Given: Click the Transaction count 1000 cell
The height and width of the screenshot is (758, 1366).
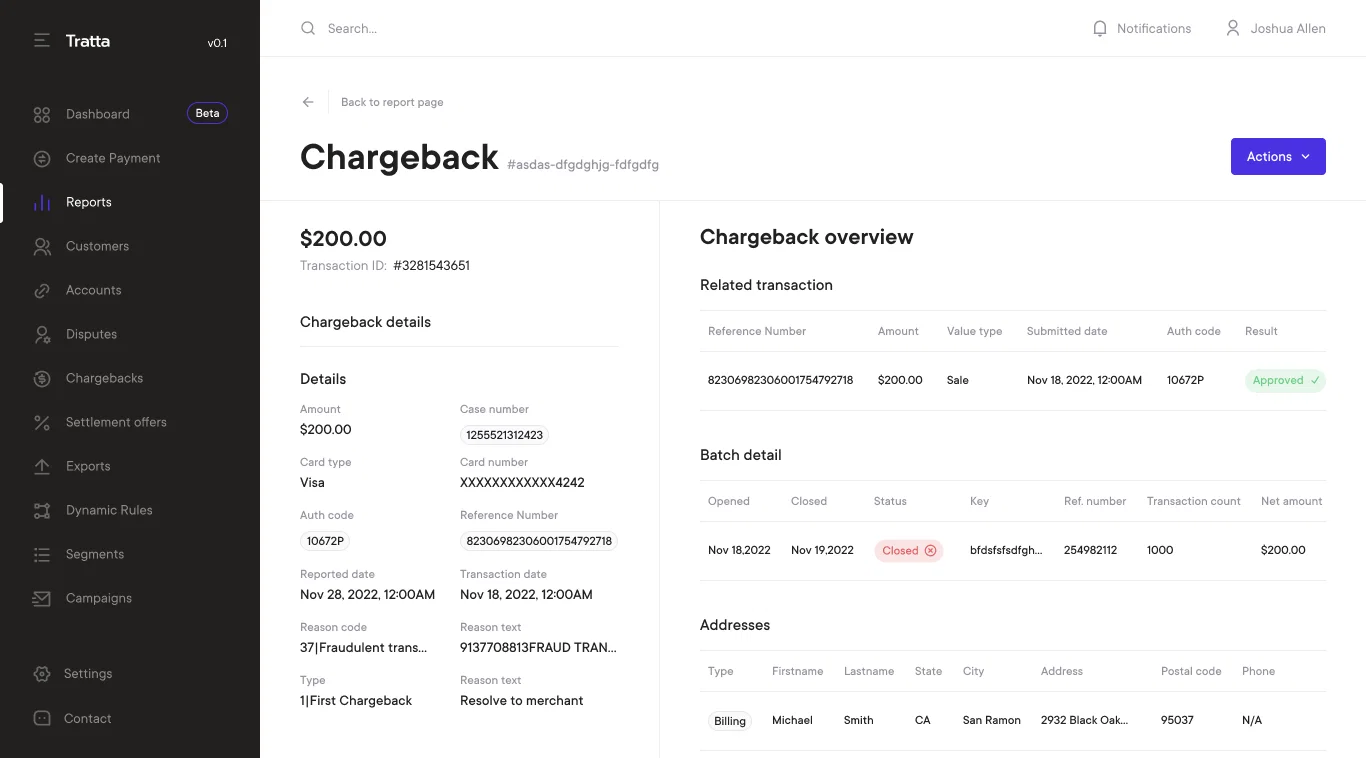Looking at the screenshot, I should point(1160,550).
